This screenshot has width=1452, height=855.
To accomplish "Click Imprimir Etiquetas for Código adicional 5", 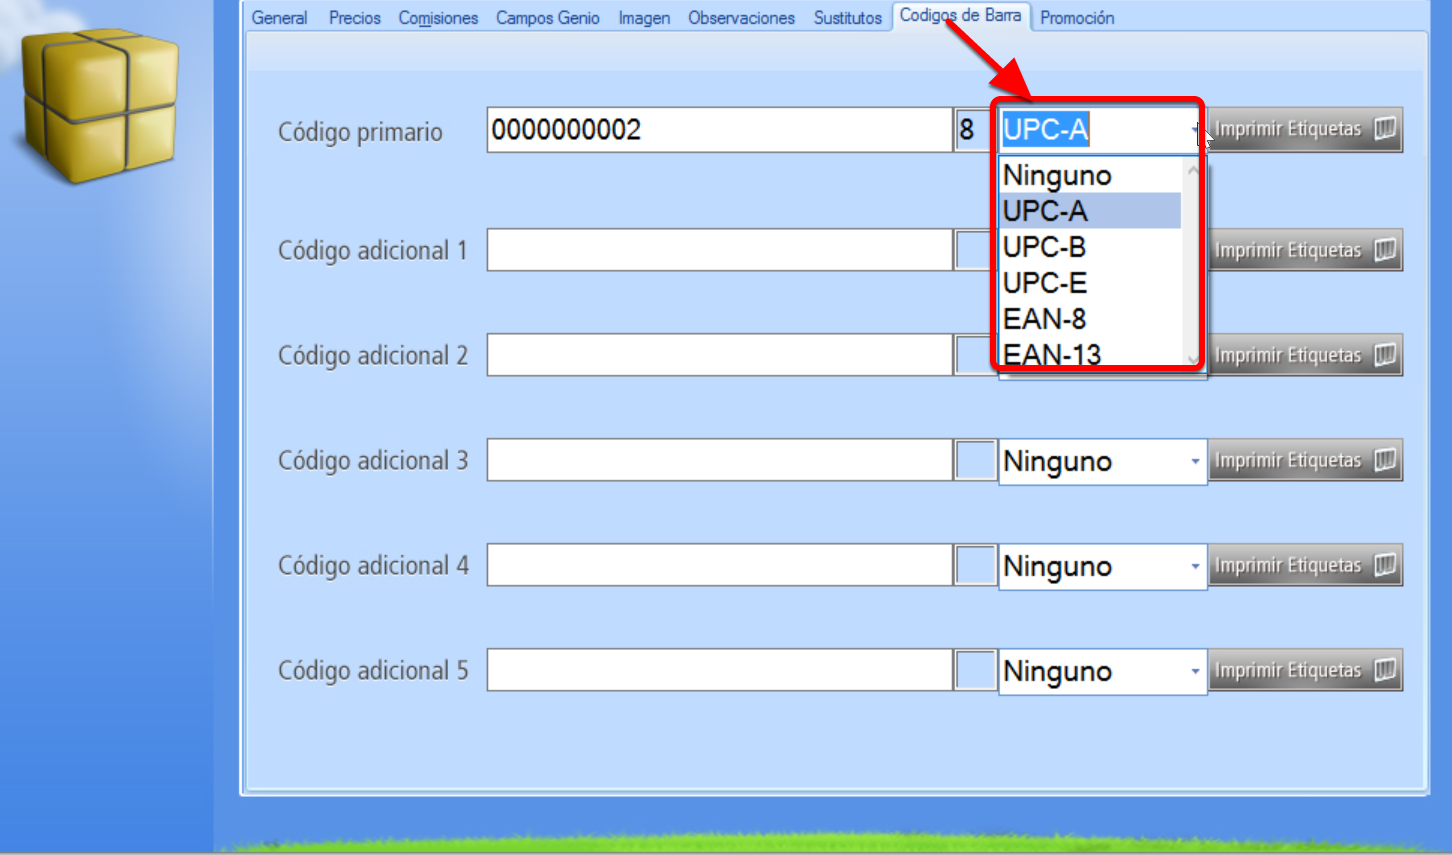I will pos(1306,670).
